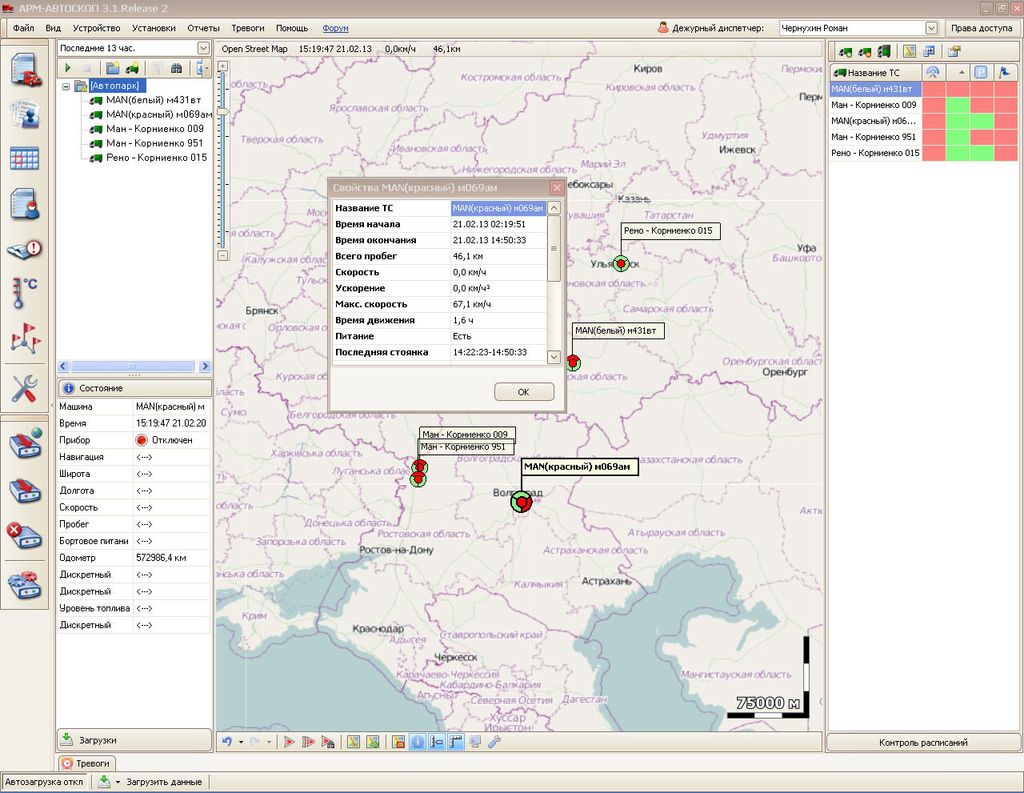Viewport: 1024px width, 793px height.
Task: Collapse the Автопарк tree node
Action: pos(66,86)
